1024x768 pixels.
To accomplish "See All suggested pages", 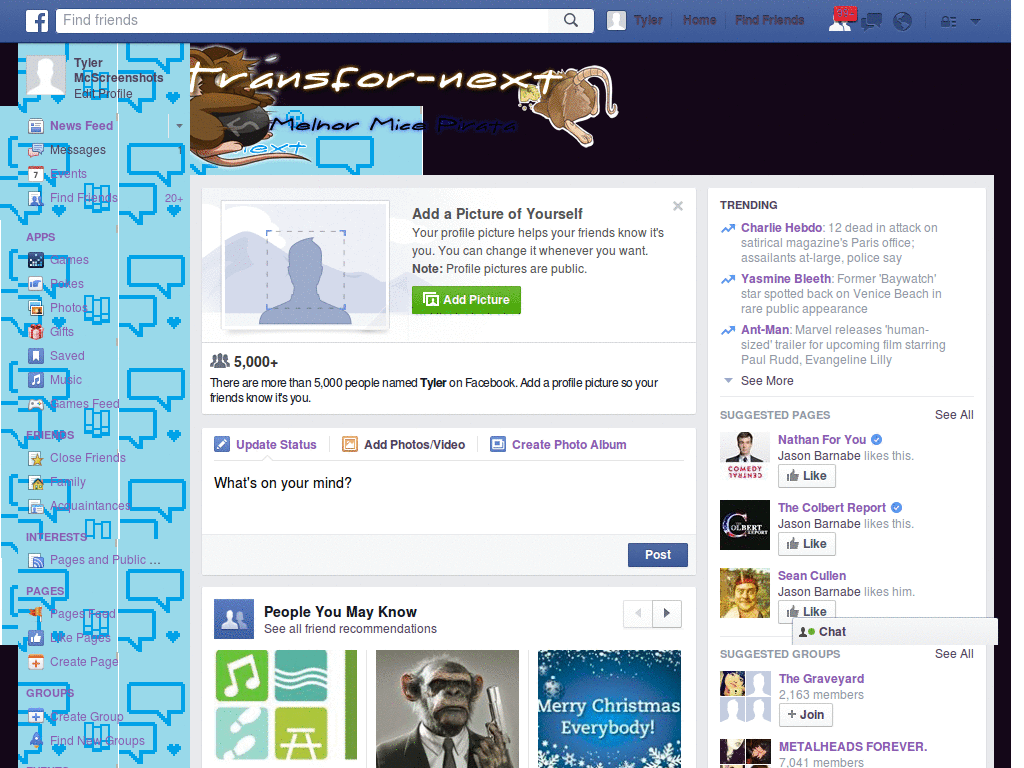I will click(x=953, y=415).
